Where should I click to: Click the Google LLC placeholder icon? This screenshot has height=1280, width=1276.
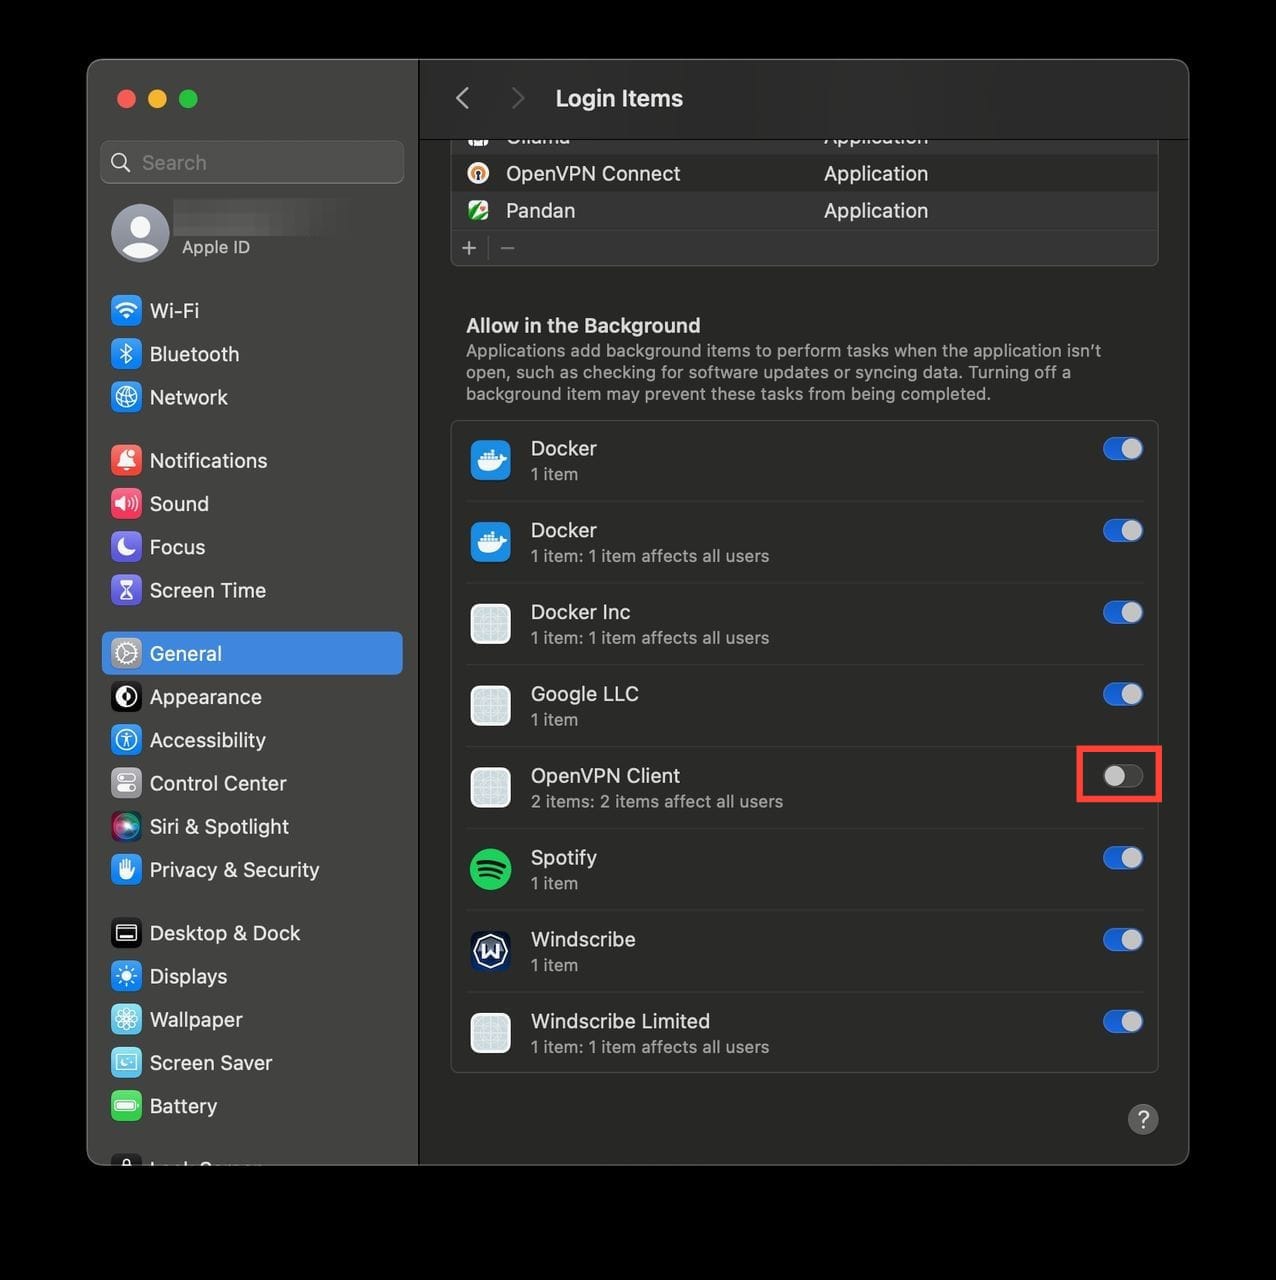(491, 706)
